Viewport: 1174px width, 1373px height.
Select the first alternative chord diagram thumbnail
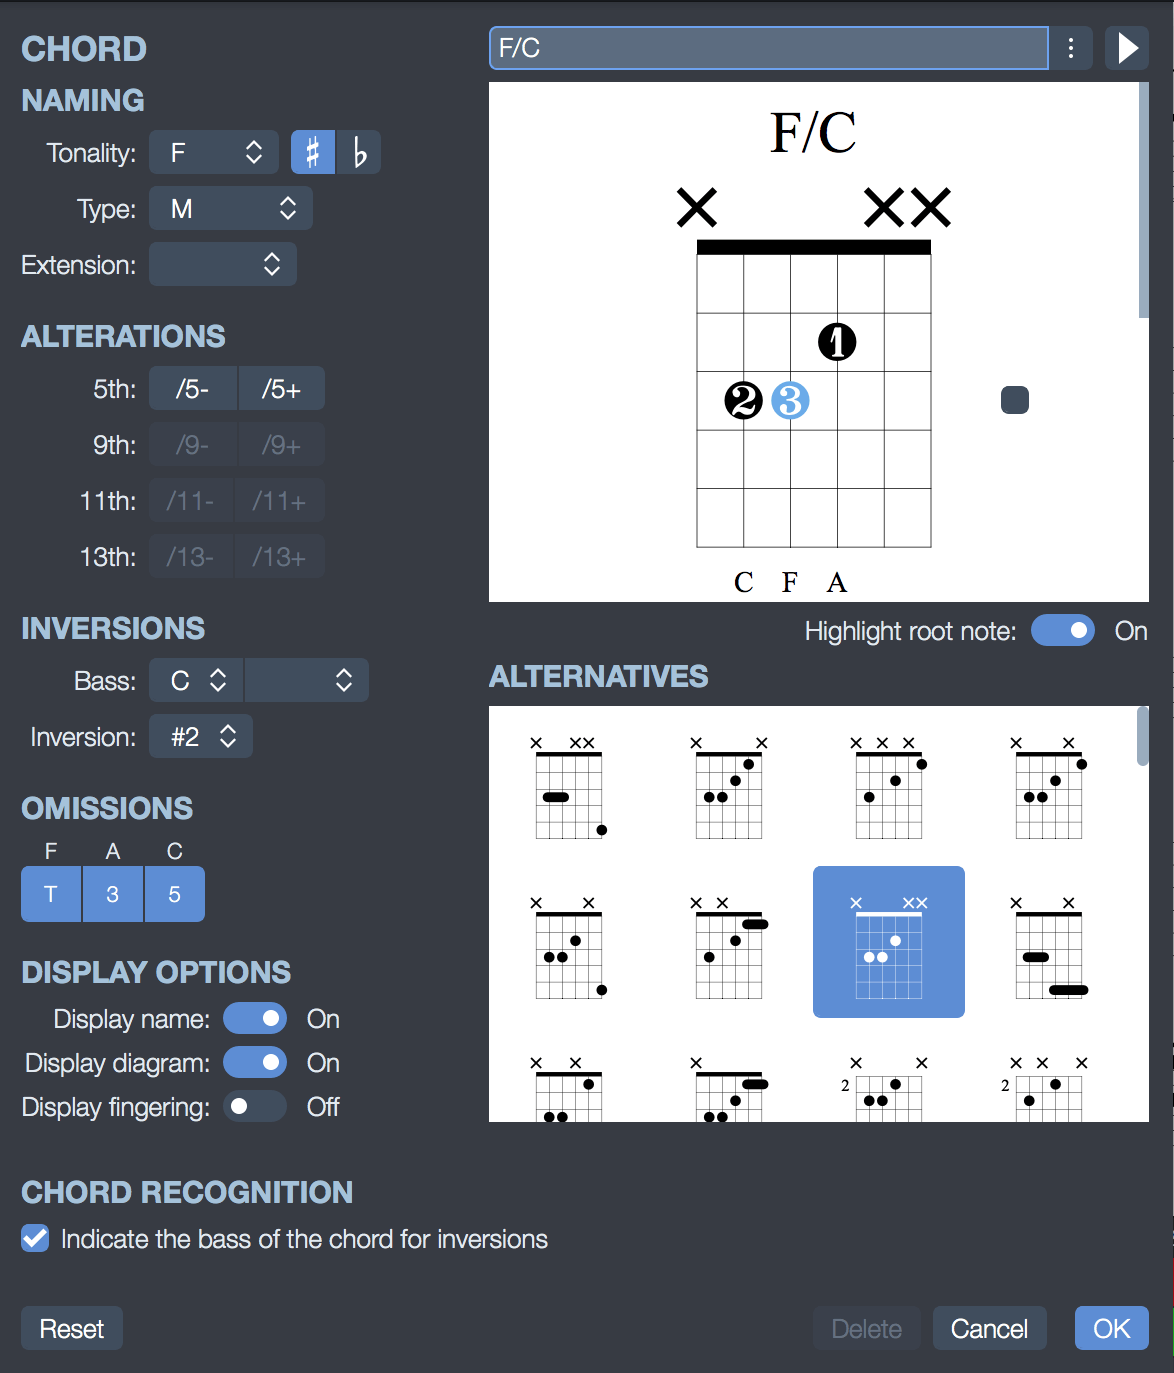click(x=569, y=787)
